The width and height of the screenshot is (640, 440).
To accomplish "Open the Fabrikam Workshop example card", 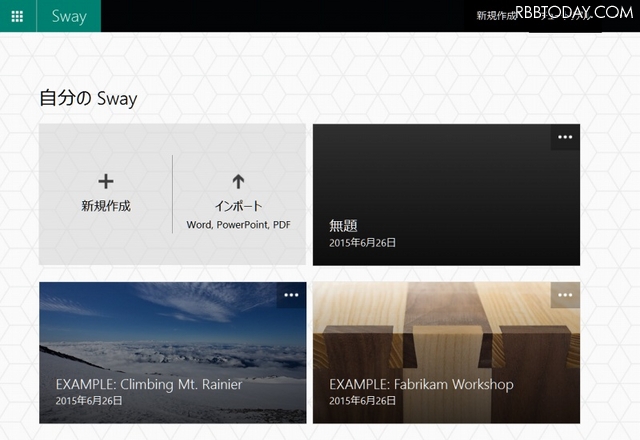I will coord(446,353).
